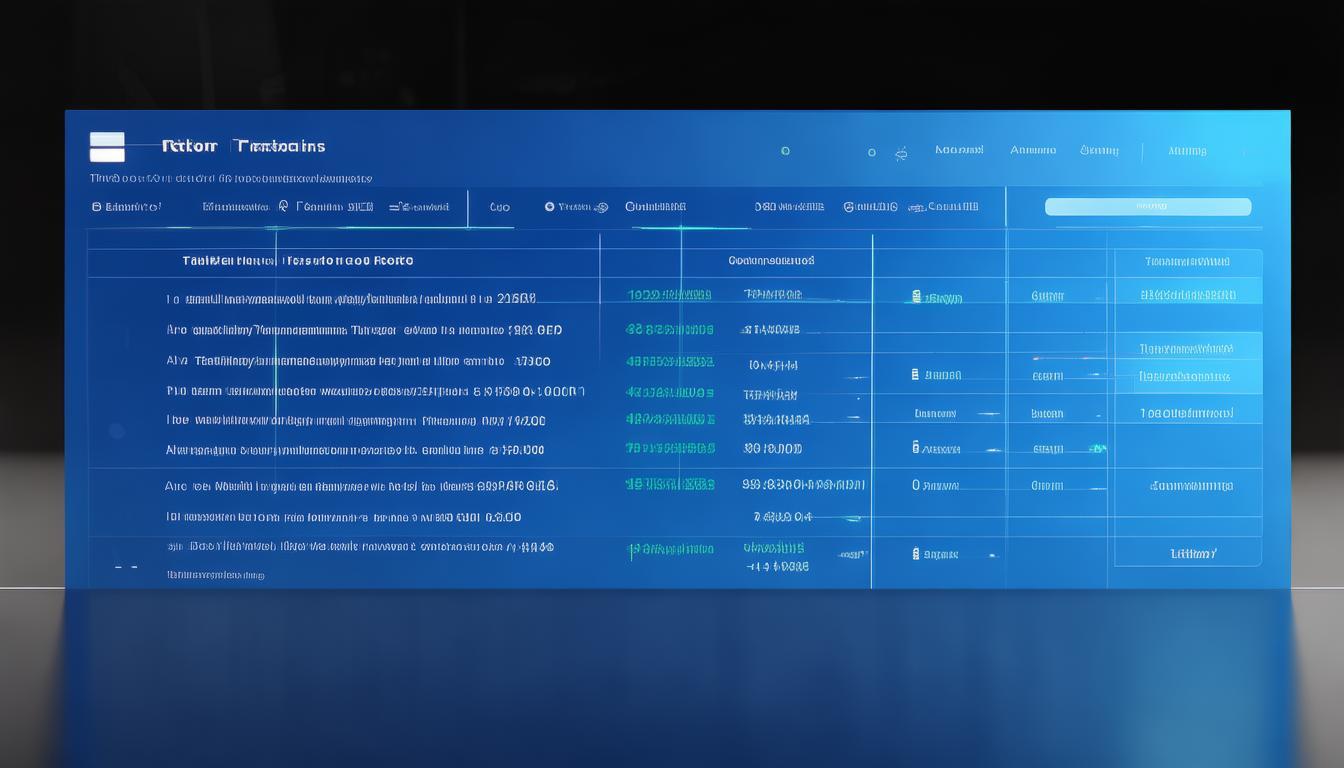Click the database icon in the last table row
The height and width of the screenshot is (768, 1344).
coord(916,553)
